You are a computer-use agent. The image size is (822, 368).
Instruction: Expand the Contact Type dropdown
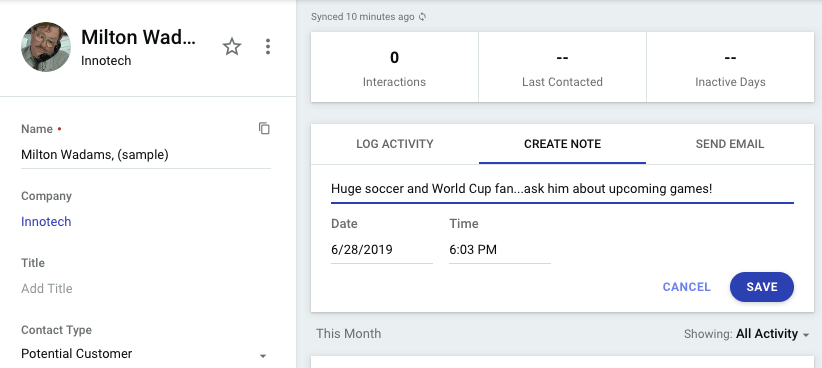[146, 354]
